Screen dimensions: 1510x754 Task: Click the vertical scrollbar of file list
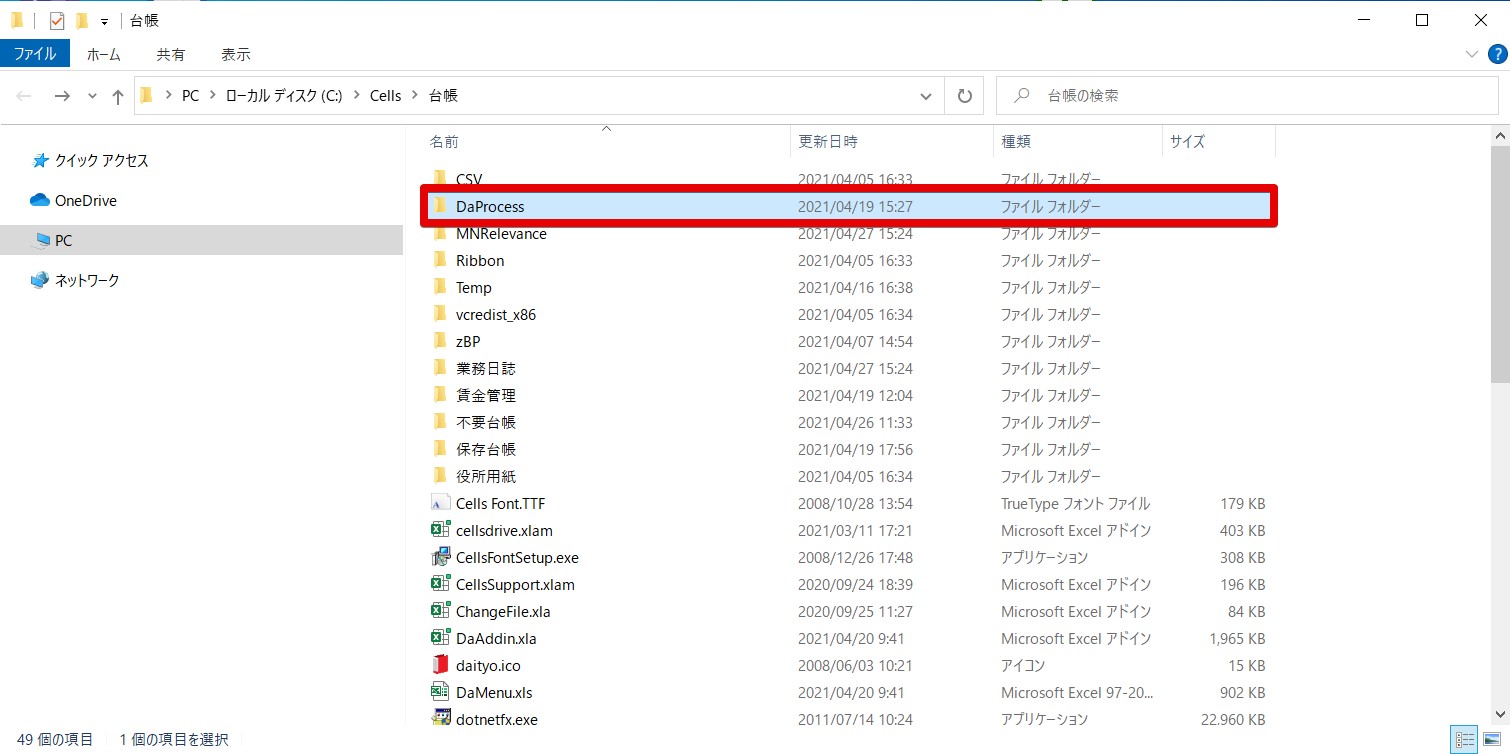click(x=1500, y=264)
